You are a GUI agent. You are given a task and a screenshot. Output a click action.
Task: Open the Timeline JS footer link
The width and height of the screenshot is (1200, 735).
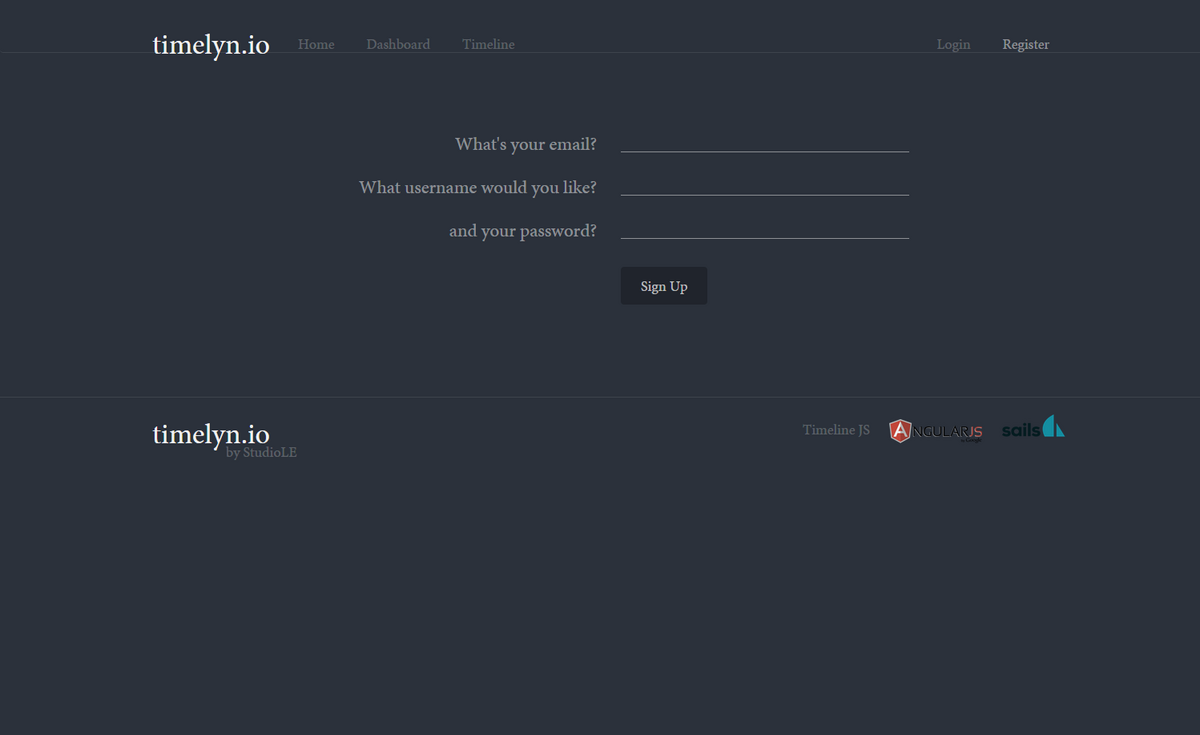pos(836,430)
